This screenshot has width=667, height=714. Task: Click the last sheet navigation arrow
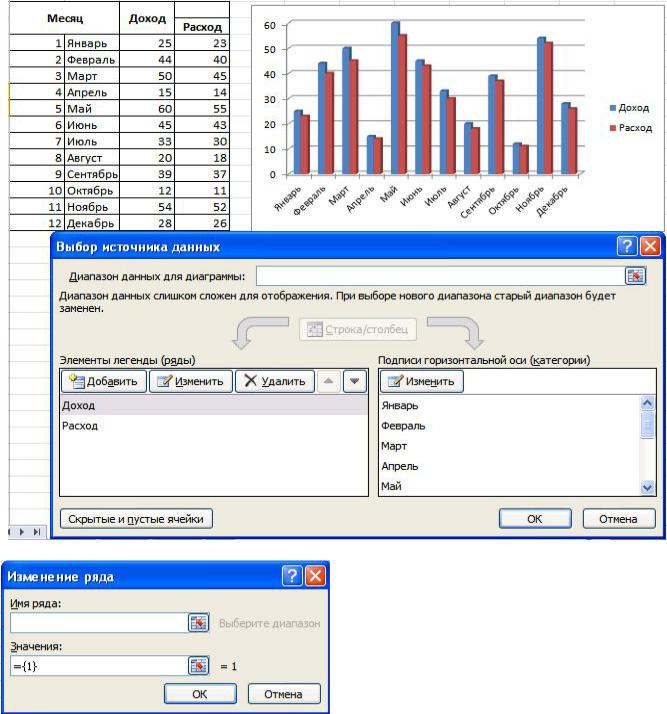[x=37, y=531]
